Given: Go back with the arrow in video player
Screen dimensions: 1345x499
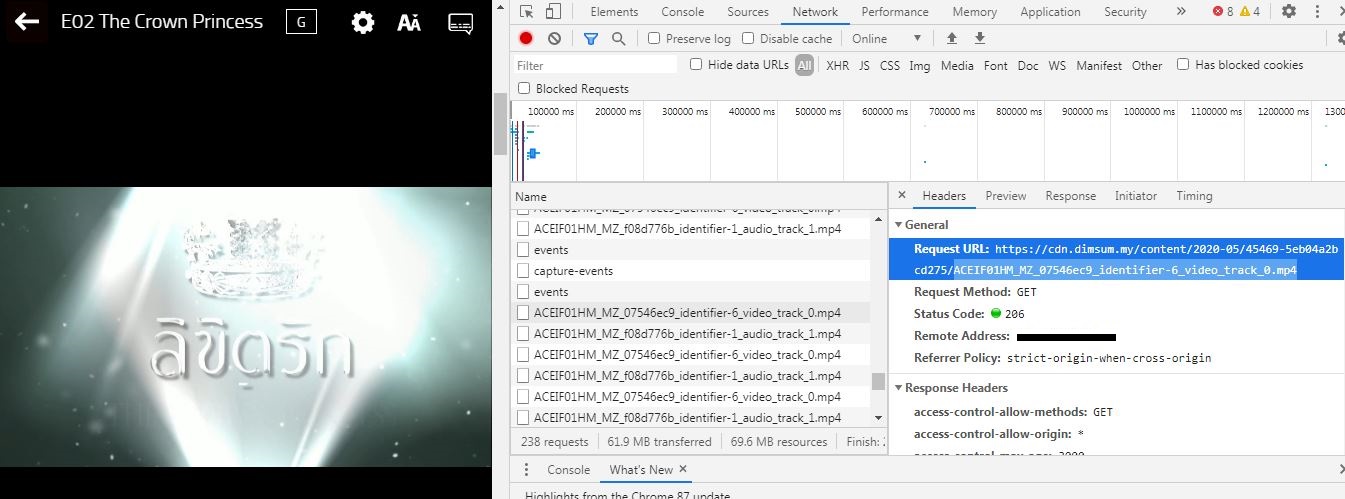Looking at the screenshot, I should click(x=26, y=21).
